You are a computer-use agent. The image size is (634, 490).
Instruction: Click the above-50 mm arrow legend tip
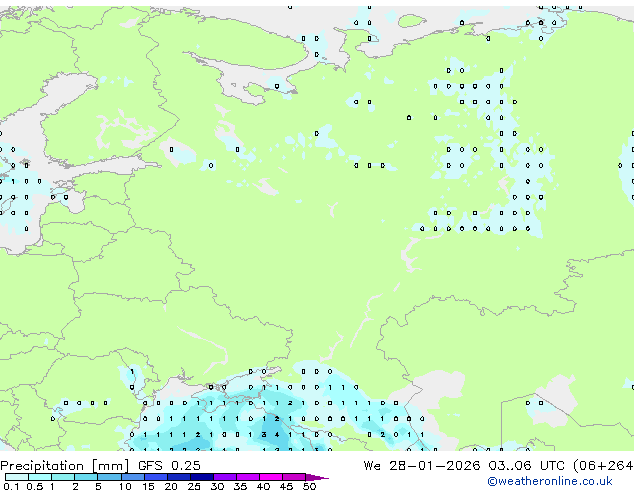click(317, 478)
